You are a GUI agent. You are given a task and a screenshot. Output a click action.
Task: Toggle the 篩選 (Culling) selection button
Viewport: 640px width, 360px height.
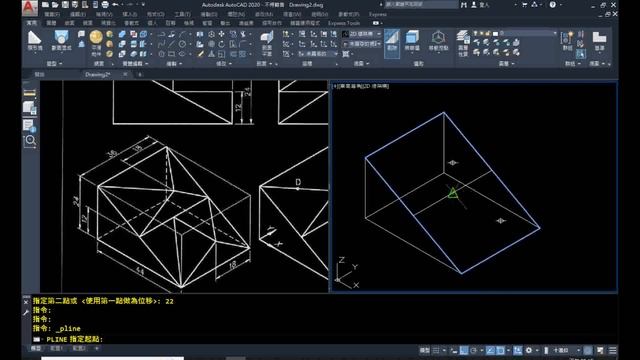392,43
